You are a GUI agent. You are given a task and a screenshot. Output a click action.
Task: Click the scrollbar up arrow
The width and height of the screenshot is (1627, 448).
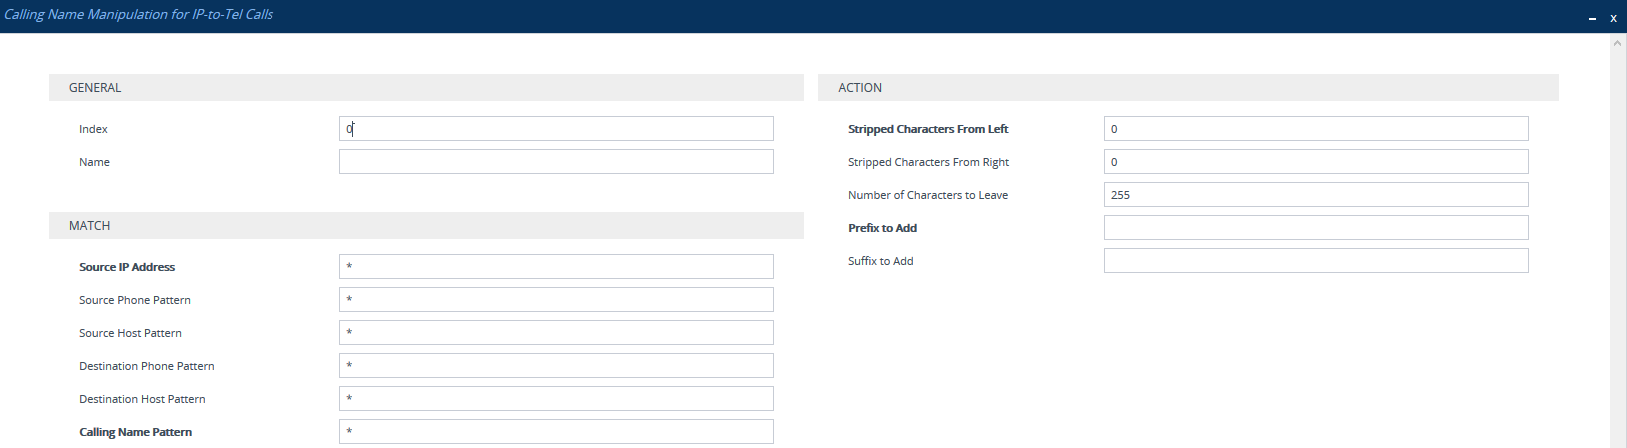point(1618,43)
